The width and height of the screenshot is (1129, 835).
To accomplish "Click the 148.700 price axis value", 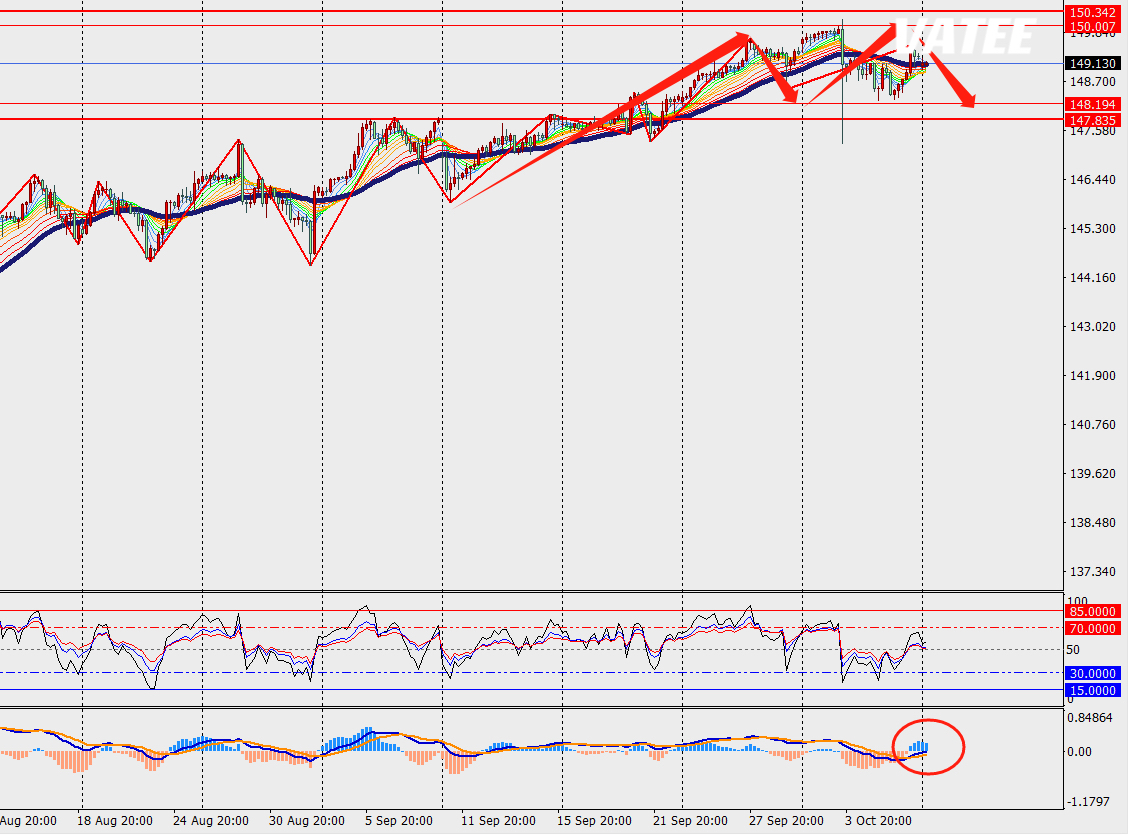I will (x=1093, y=82).
